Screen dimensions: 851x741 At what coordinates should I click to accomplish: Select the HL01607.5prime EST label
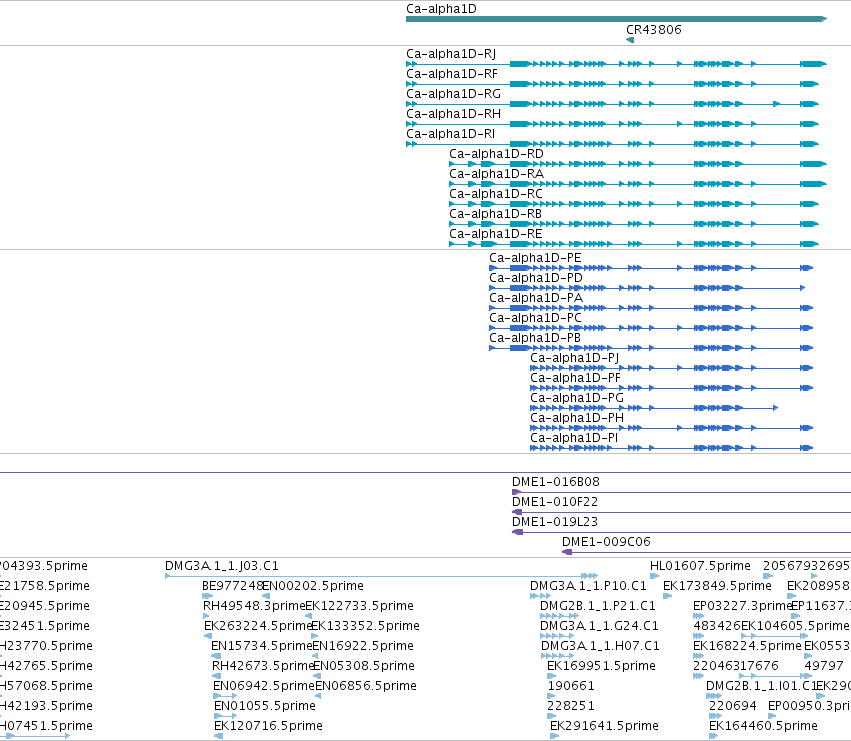pos(700,566)
